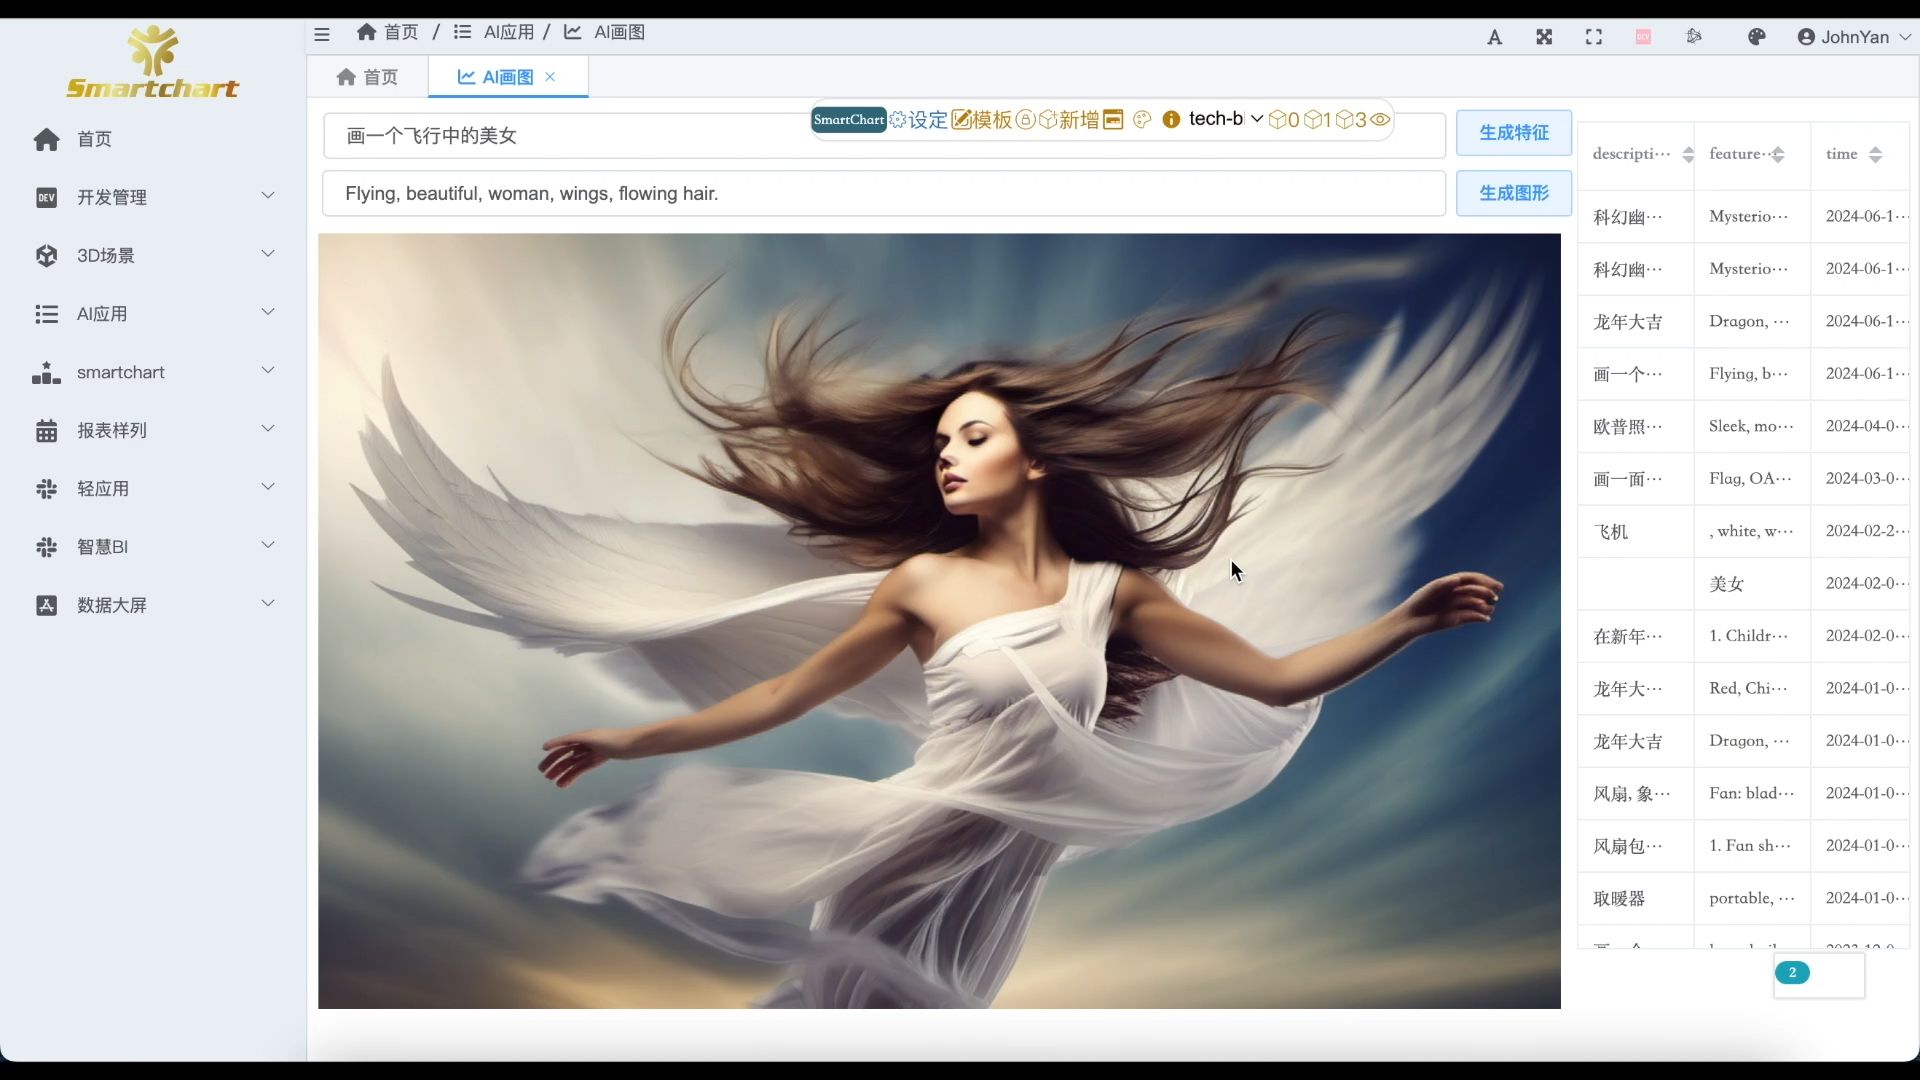1920x1080 pixels.
Task: Click the generated winged woman image
Action: click(x=939, y=621)
